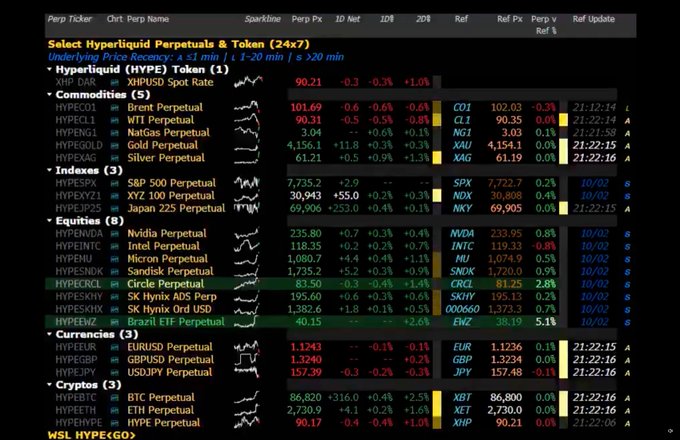Open the XAU reference ticker
This screenshot has height=440, width=680.
[462, 145]
